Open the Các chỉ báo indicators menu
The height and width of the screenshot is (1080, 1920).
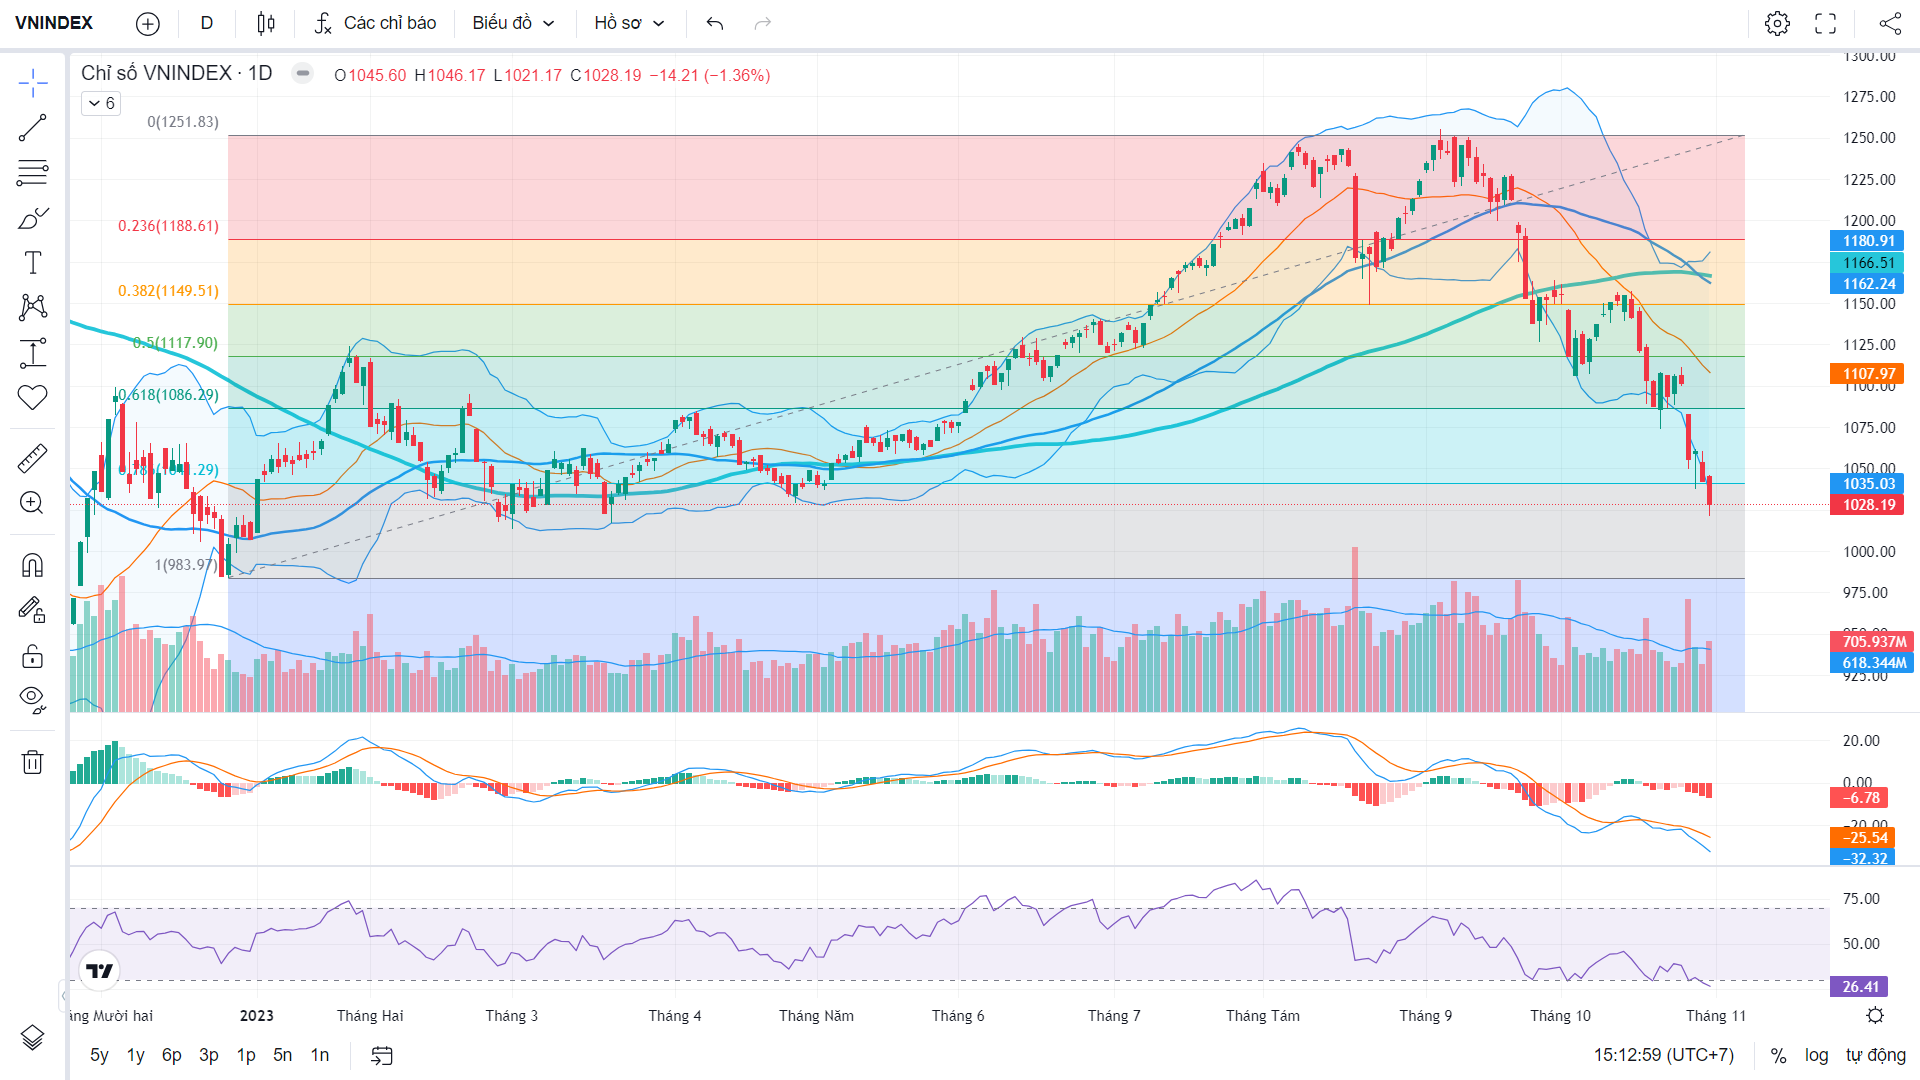pos(375,23)
